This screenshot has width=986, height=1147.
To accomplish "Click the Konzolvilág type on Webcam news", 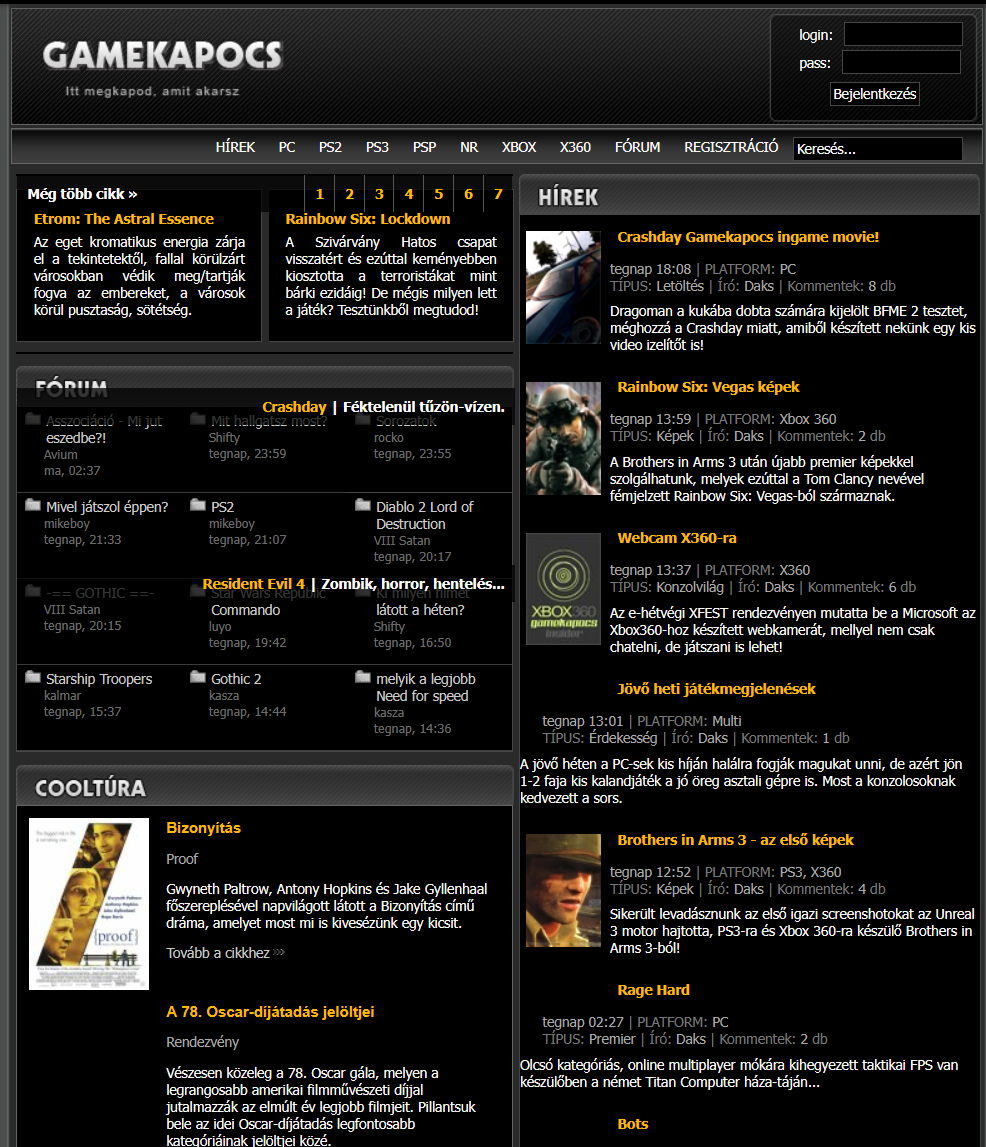I will tap(690, 587).
